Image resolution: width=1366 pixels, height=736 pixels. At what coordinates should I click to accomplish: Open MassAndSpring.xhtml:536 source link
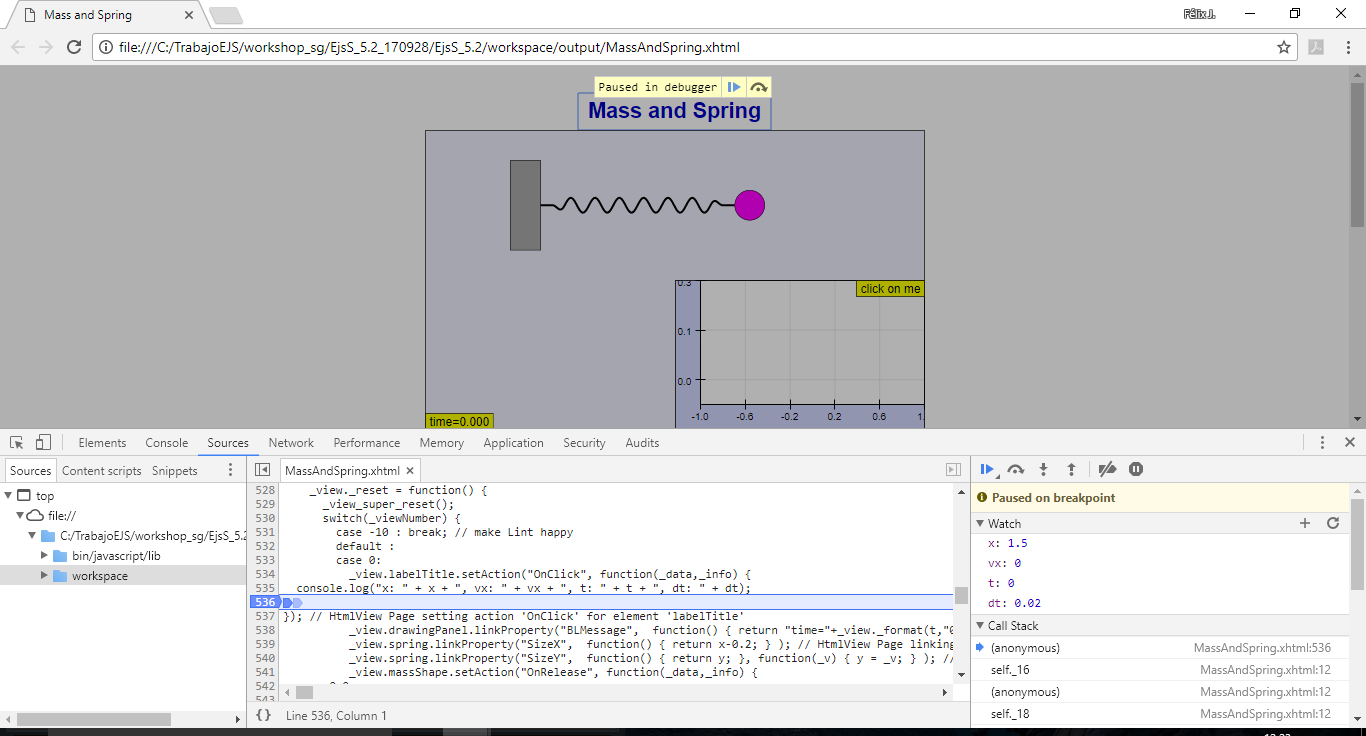(x=1262, y=648)
